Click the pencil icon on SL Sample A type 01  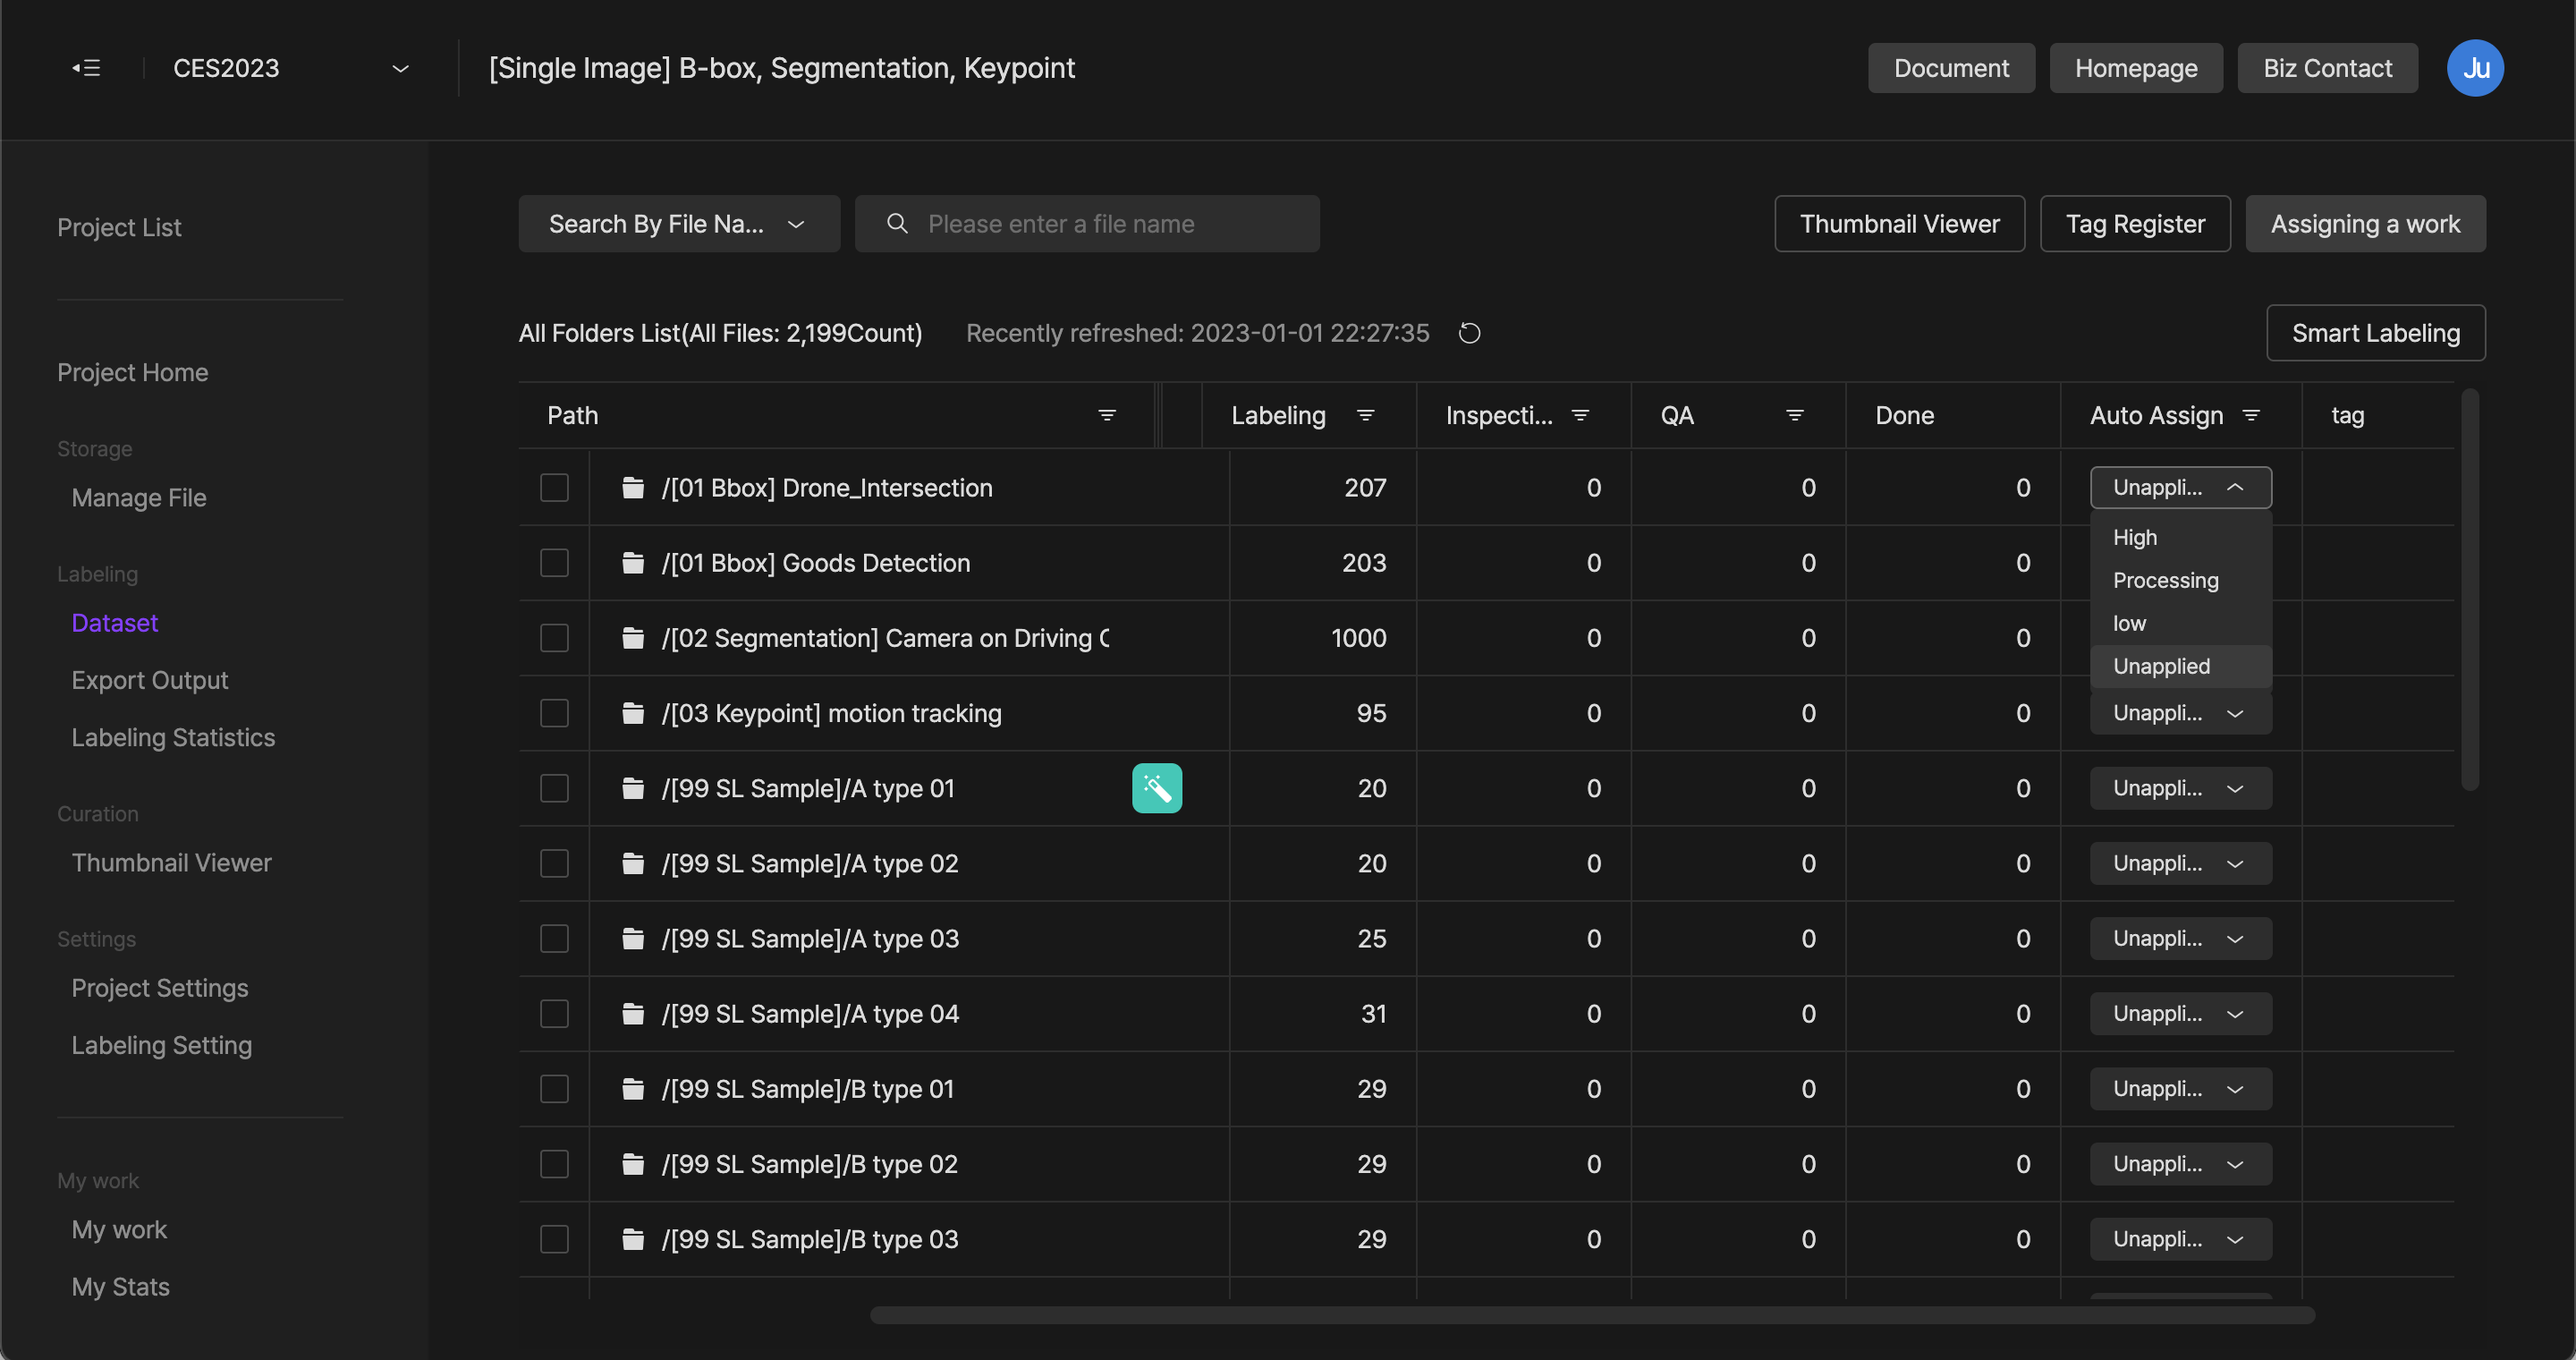[1157, 787]
